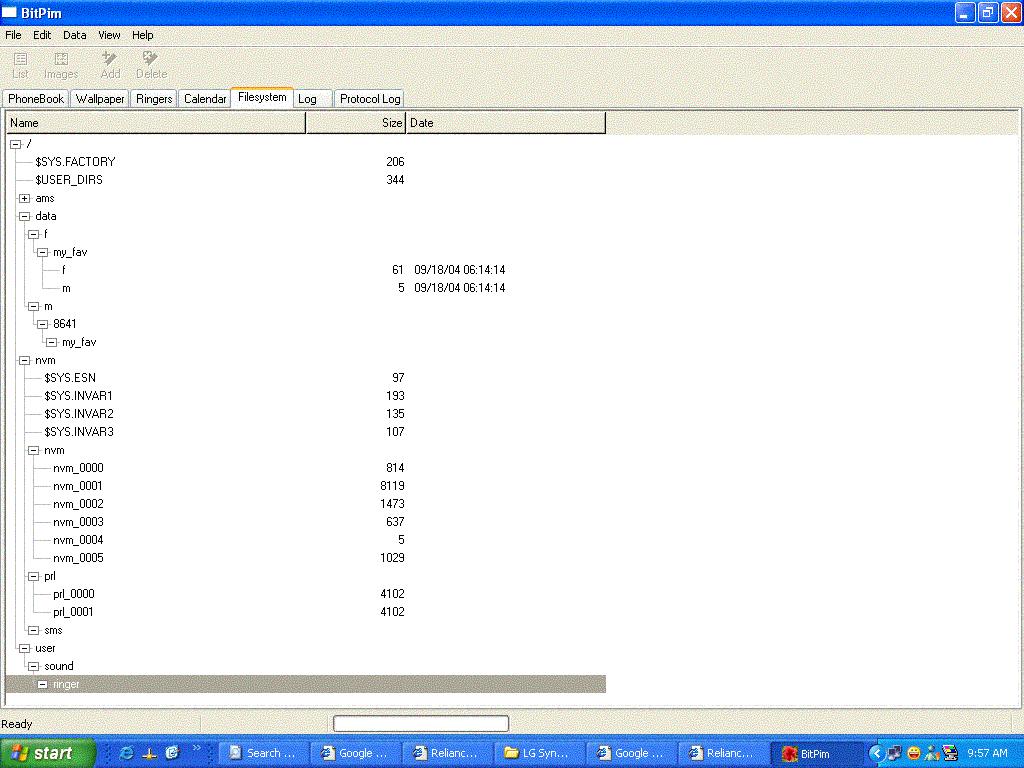Switch to the PhoneBook tab
This screenshot has width=1024, height=768.
[36, 99]
